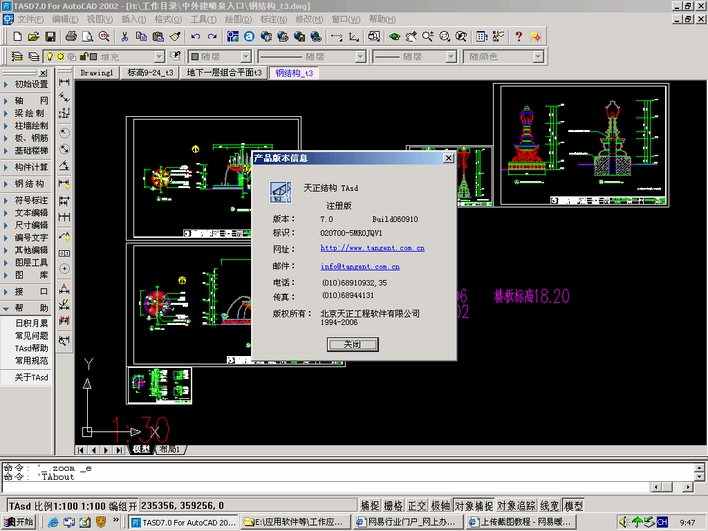Toggle 捕捉 snap mode
This screenshot has height=531, width=708.
point(370,506)
